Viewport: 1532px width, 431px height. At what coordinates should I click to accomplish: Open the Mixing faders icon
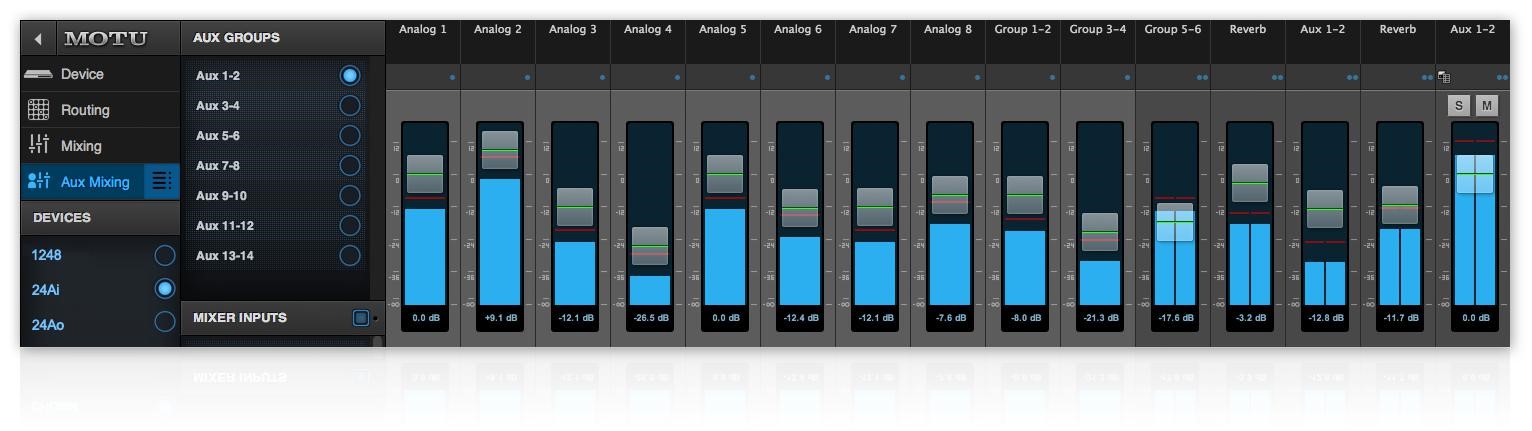click(38, 146)
